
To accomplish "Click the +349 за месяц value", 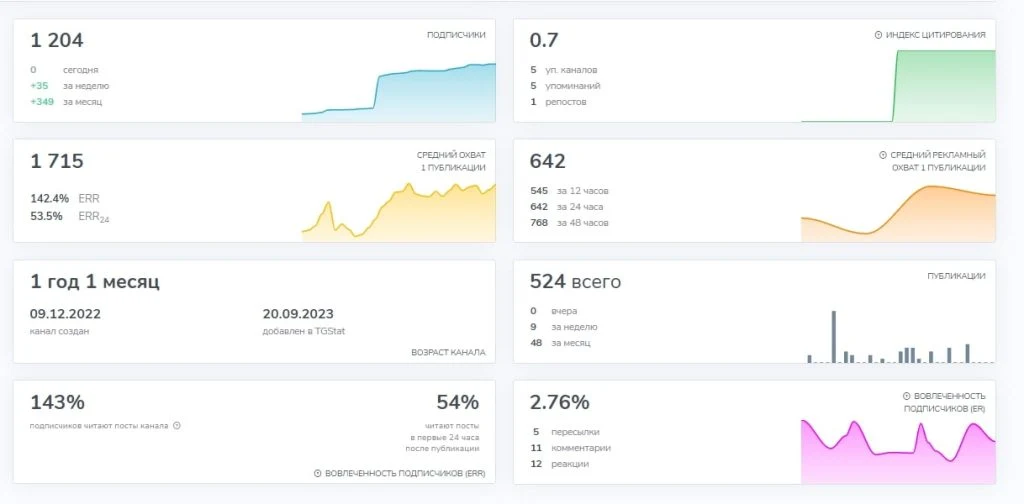I will (66, 102).
